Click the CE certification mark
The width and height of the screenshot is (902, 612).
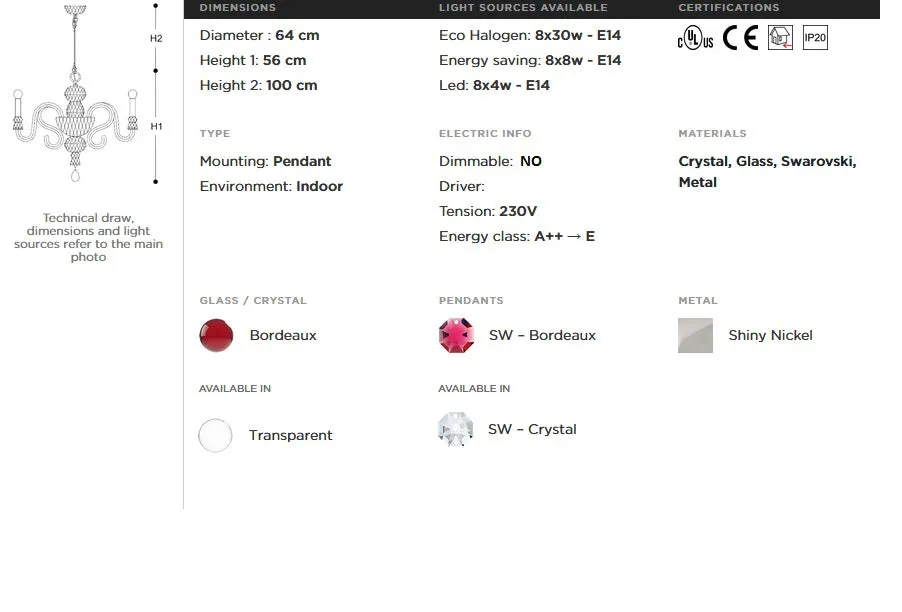click(740, 38)
